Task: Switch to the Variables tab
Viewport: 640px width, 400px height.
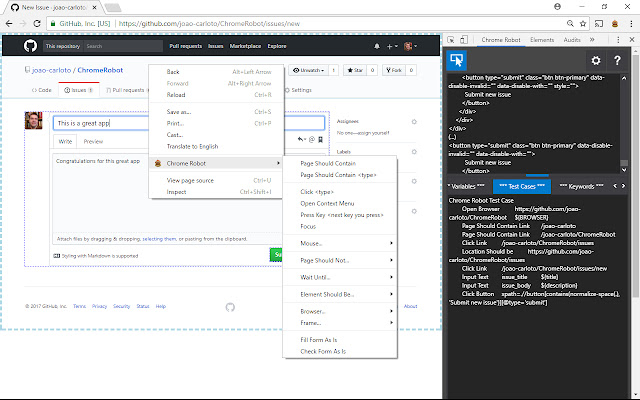Action: click(x=466, y=187)
